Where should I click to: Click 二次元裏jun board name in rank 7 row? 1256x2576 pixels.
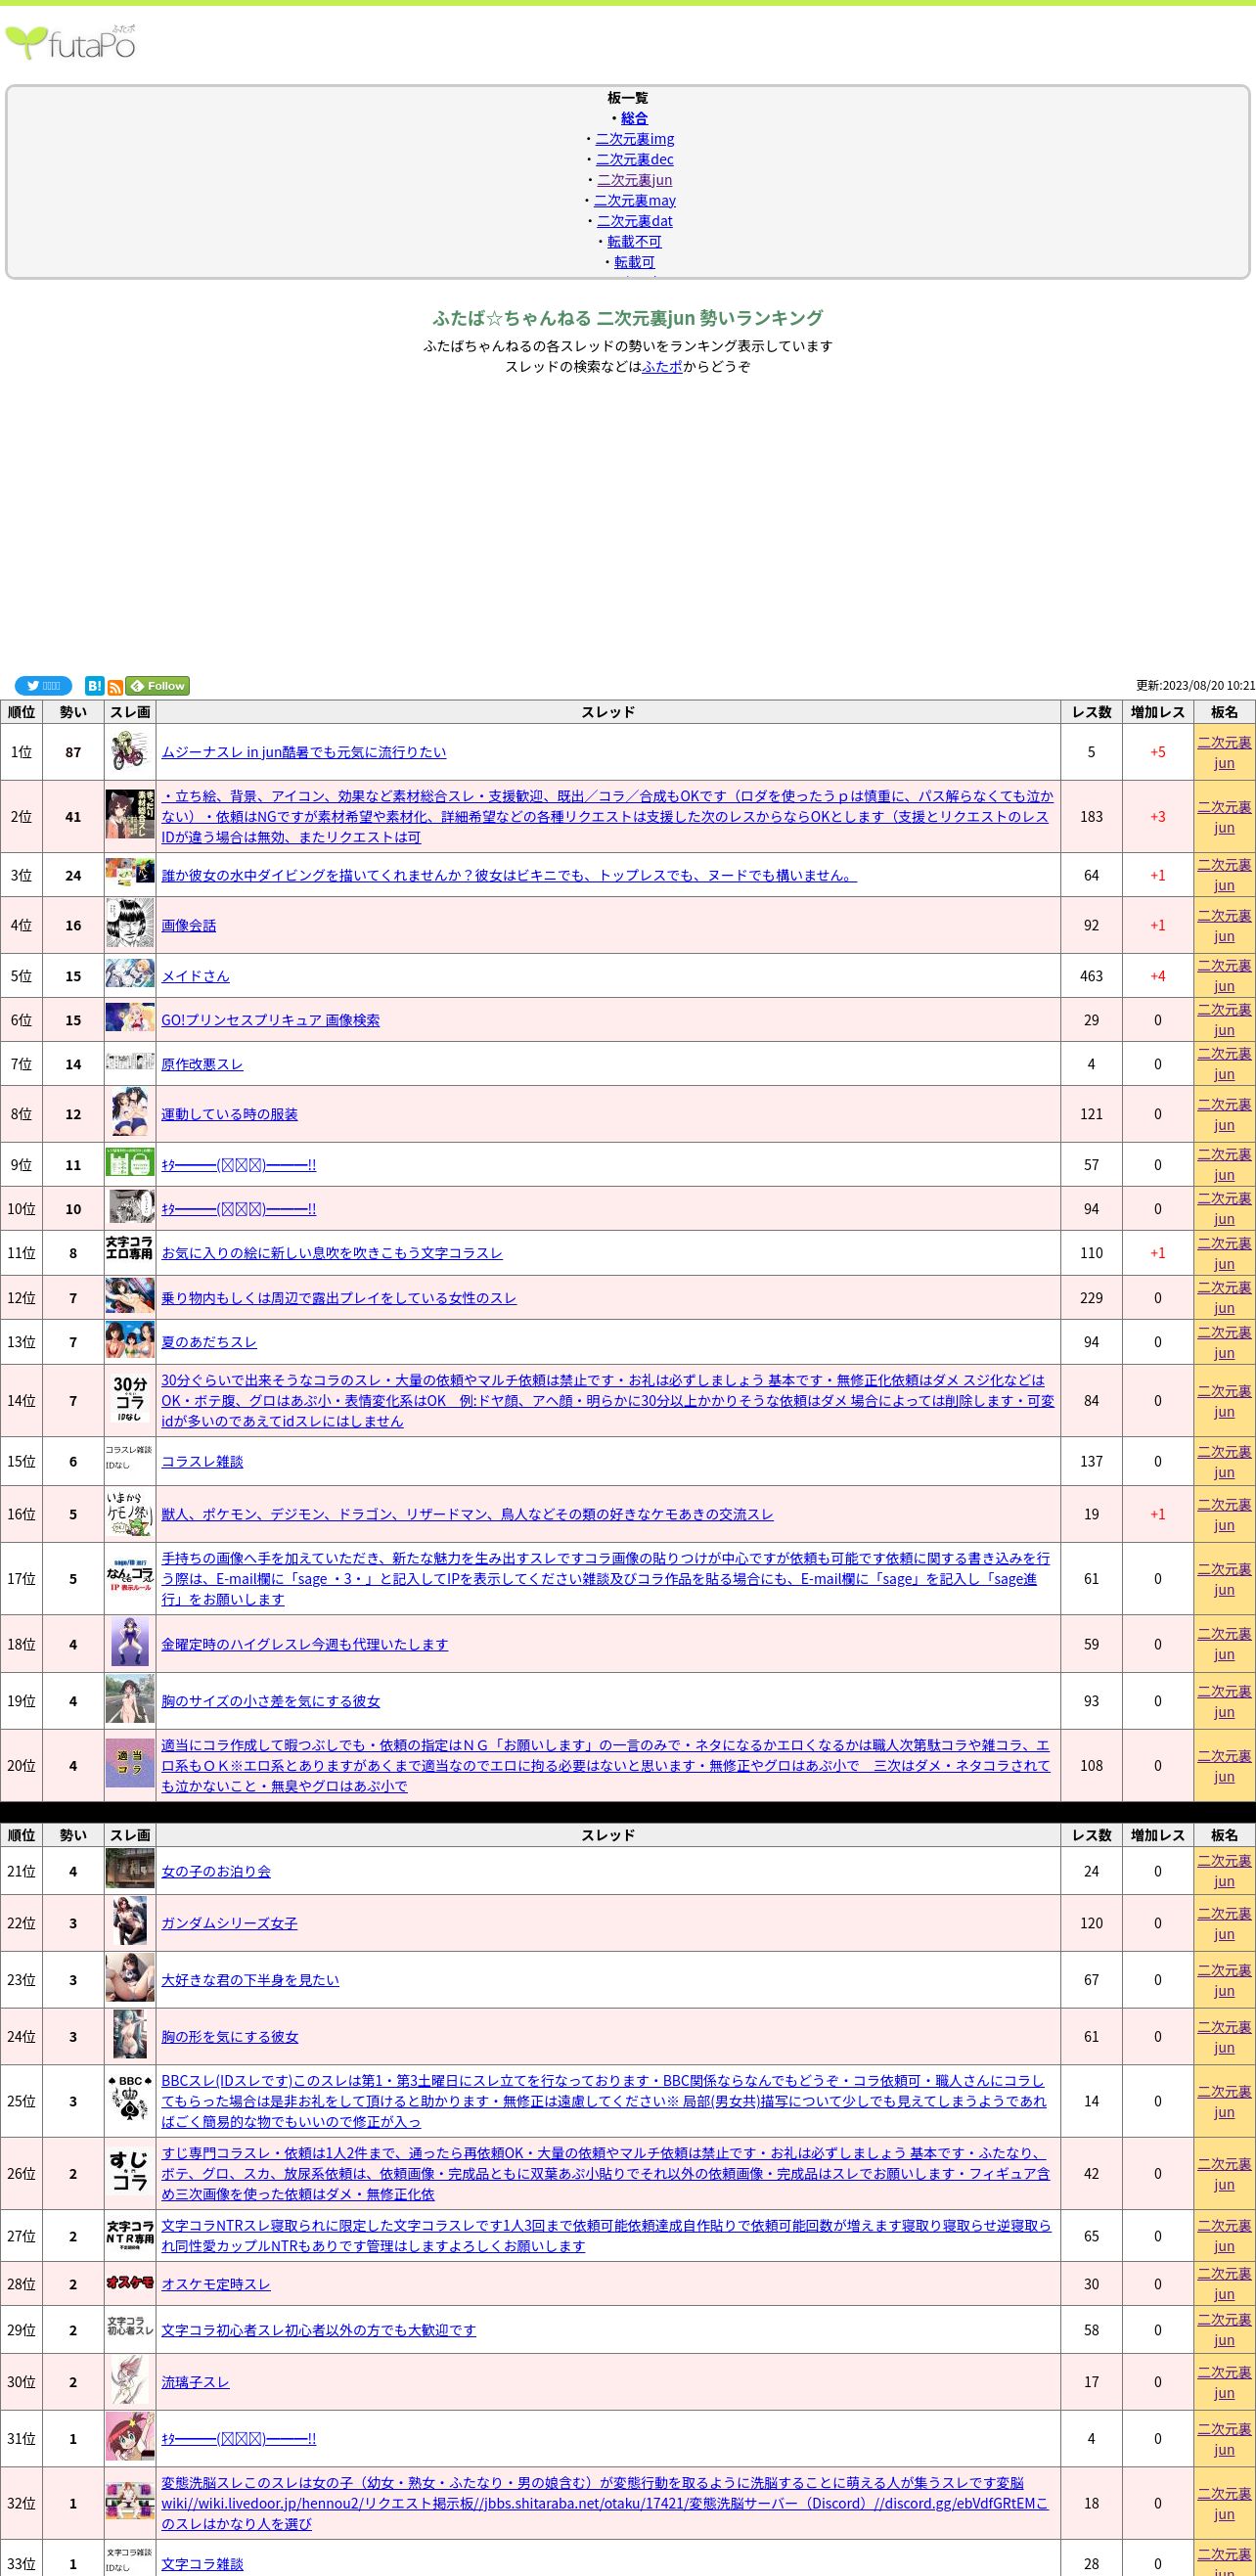1224,1064
